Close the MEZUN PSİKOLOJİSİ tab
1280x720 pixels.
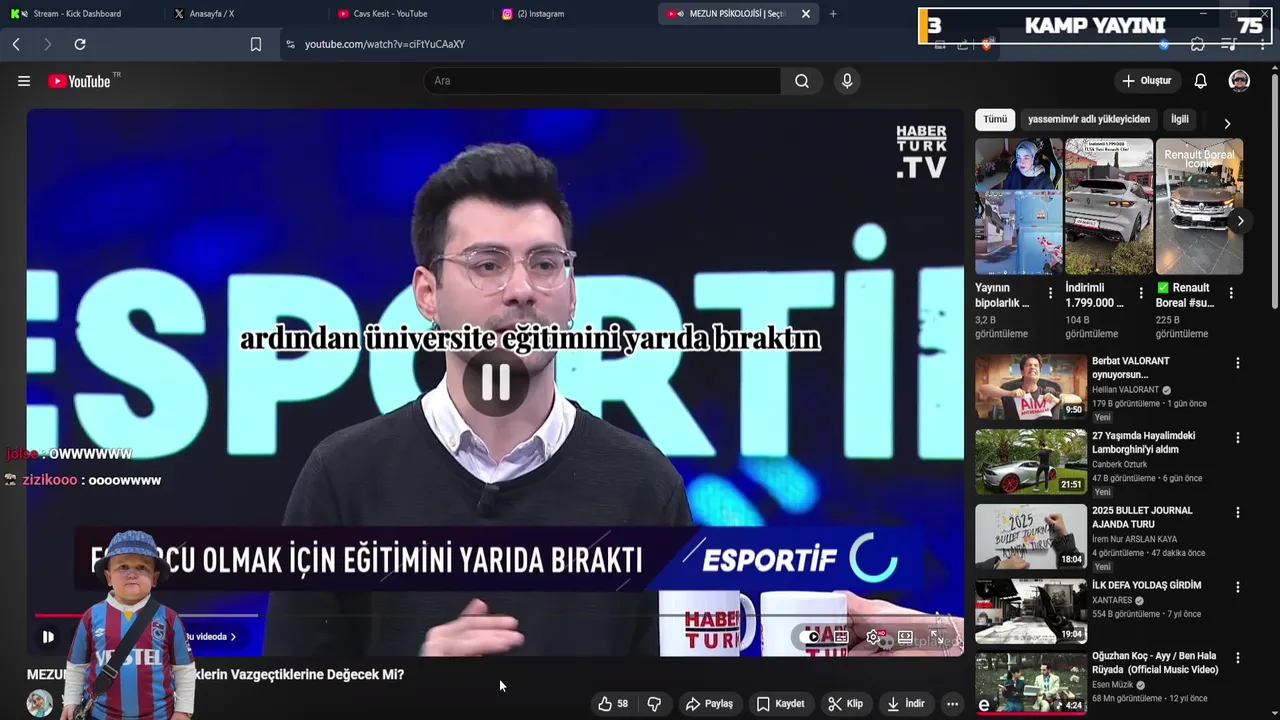[x=806, y=14]
